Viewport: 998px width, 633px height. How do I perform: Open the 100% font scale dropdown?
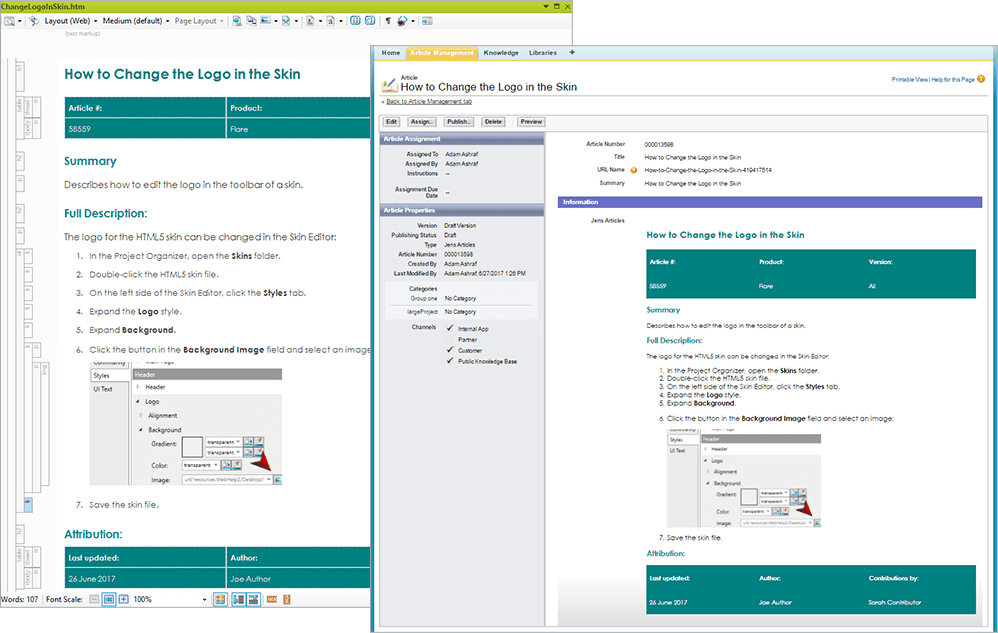(x=204, y=599)
